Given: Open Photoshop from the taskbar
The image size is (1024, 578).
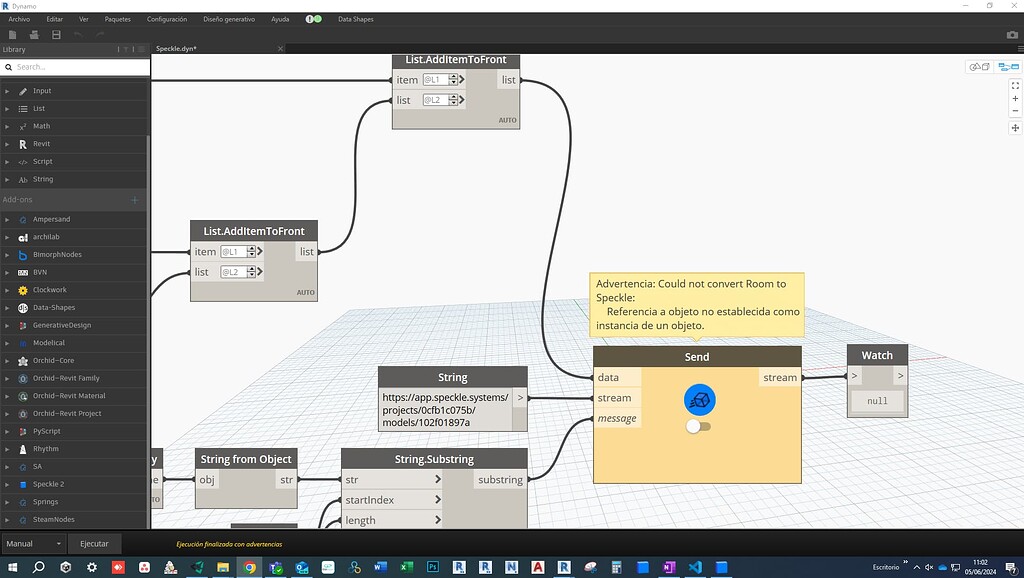Looking at the screenshot, I should pos(432,567).
